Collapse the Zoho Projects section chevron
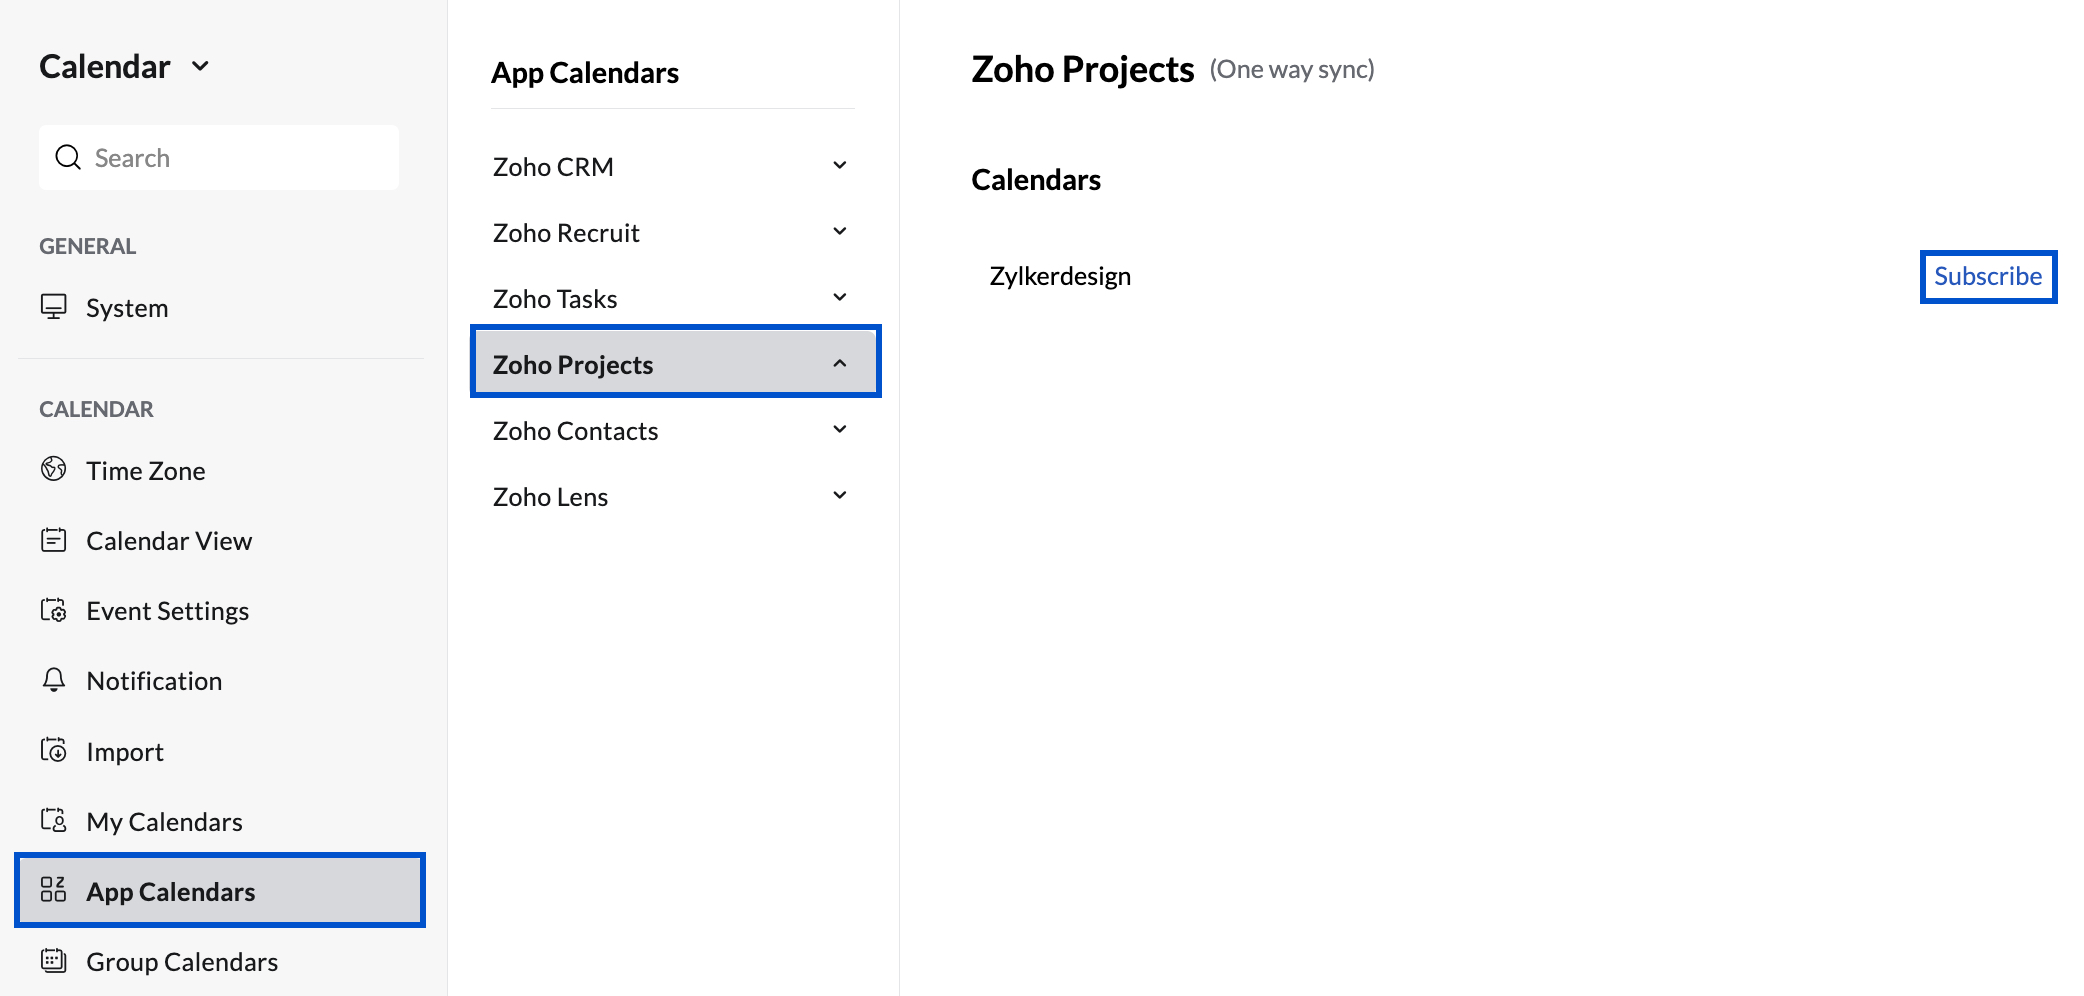The width and height of the screenshot is (2084, 996). (840, 363)
